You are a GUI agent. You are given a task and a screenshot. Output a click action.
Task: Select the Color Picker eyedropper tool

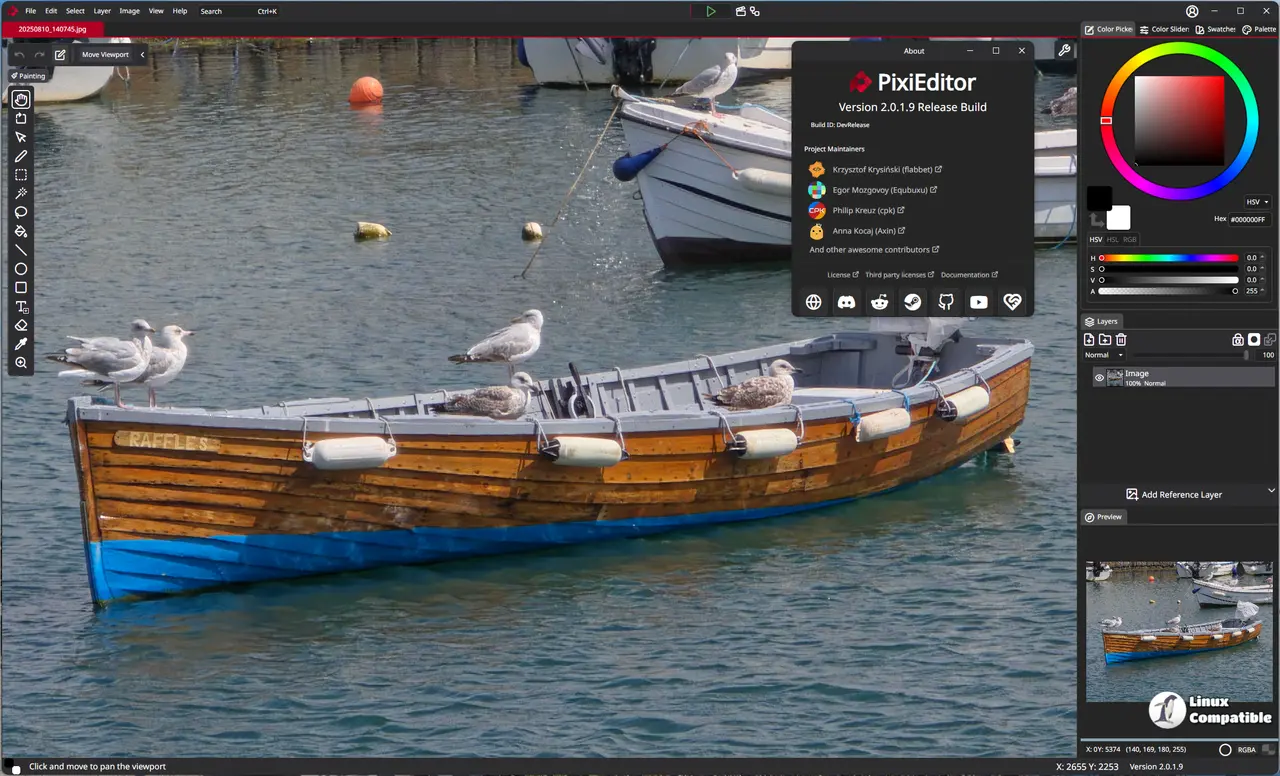click(21, 344)
